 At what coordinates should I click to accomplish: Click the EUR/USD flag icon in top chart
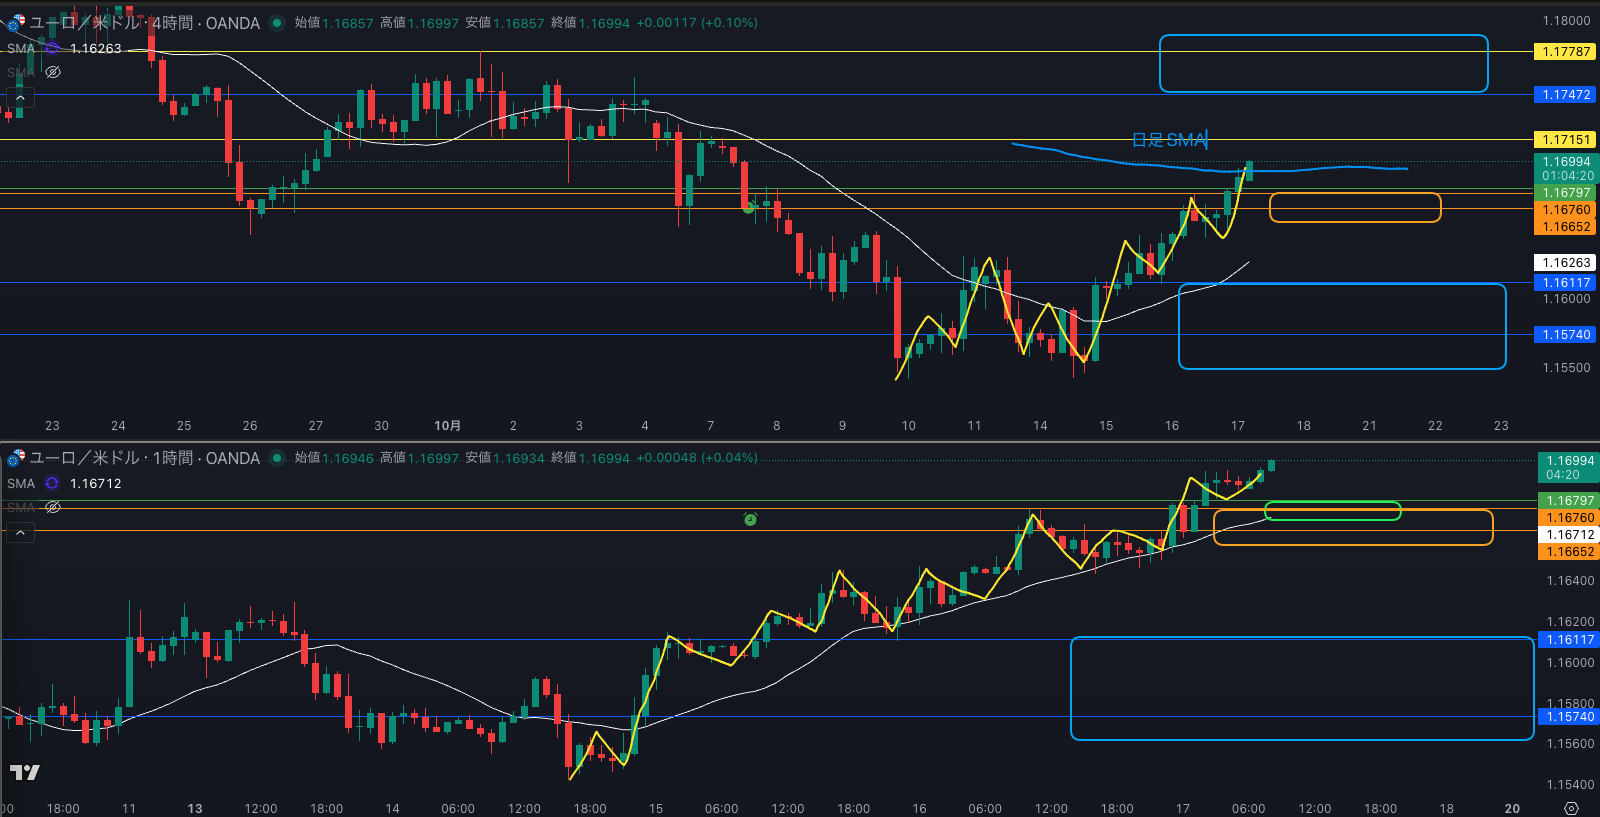[x=16, y=22]
